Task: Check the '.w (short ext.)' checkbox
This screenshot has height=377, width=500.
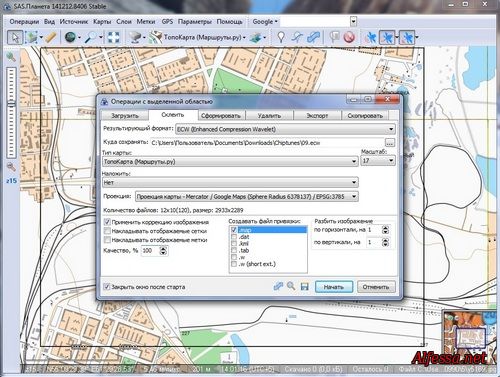Action: point(234,264)
